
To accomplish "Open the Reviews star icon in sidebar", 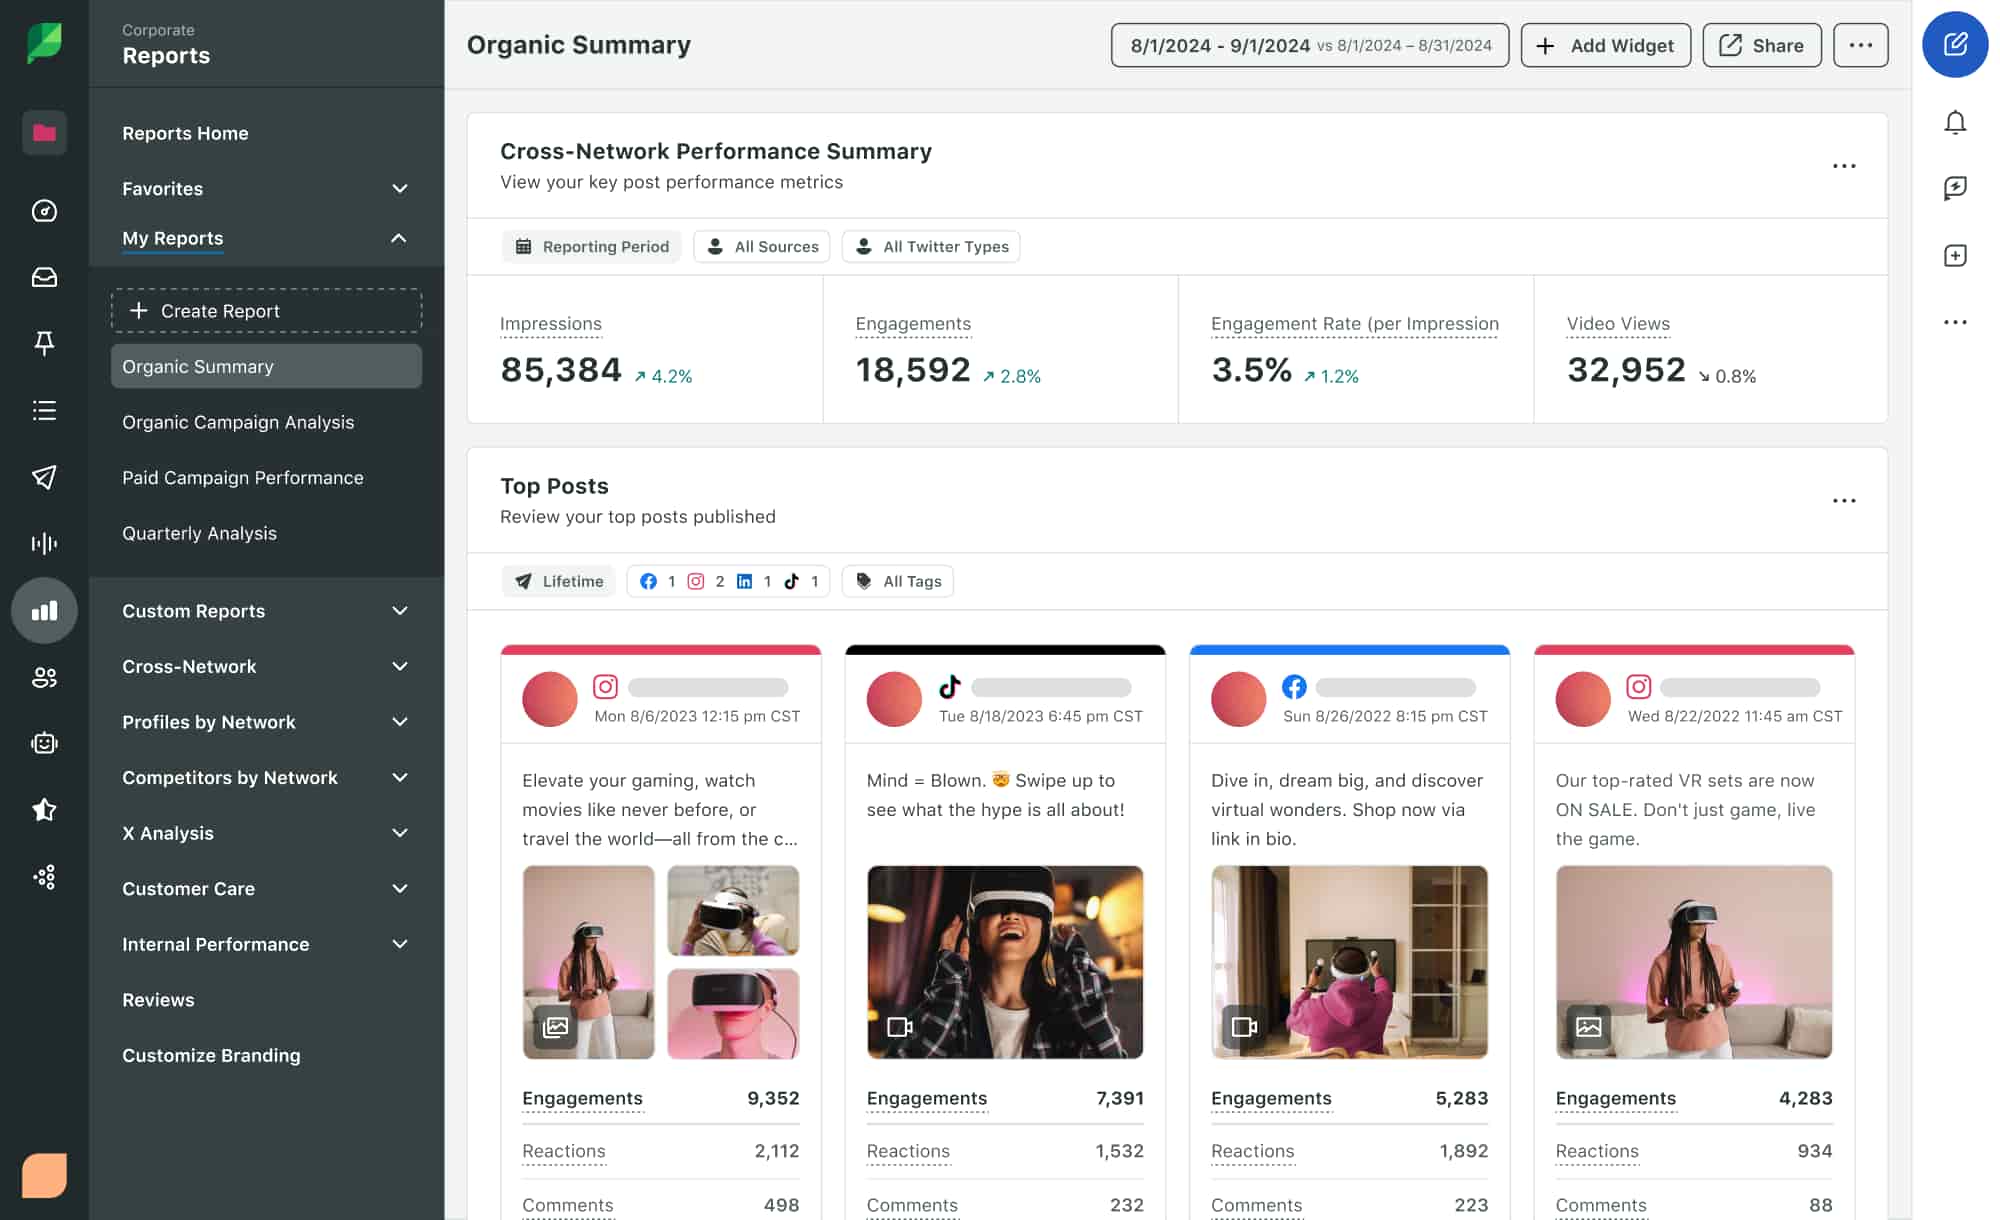I will (44, 810).
